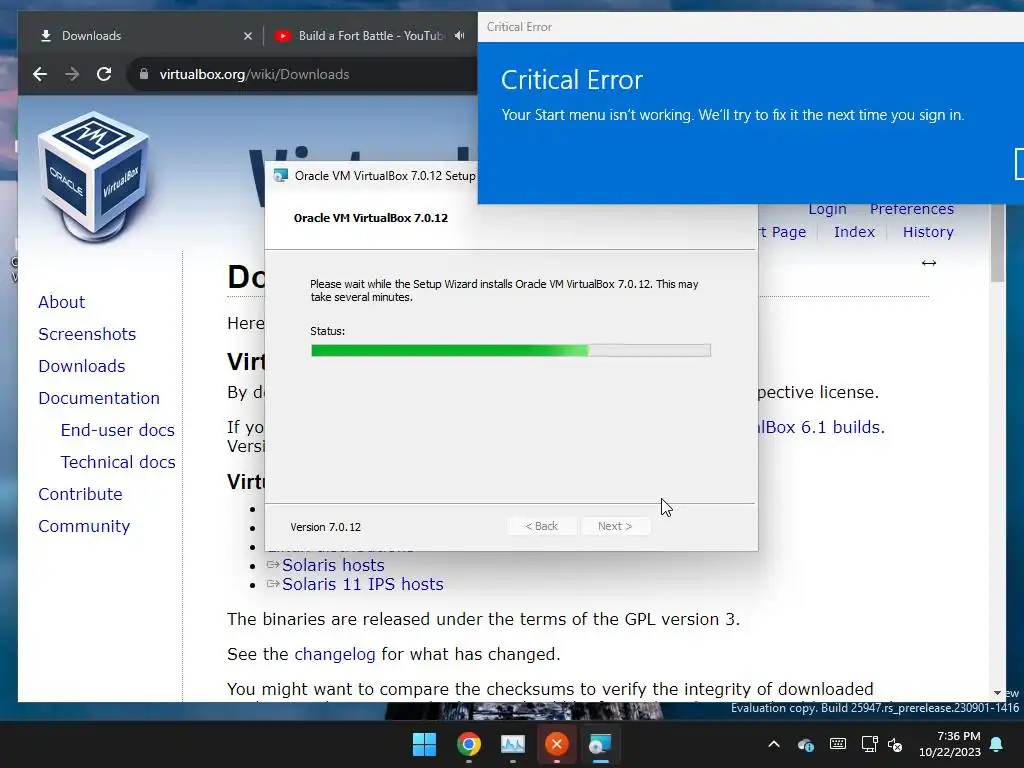Switch to the Build a Fort Battle YouTube tab

[x=370, y=36]
